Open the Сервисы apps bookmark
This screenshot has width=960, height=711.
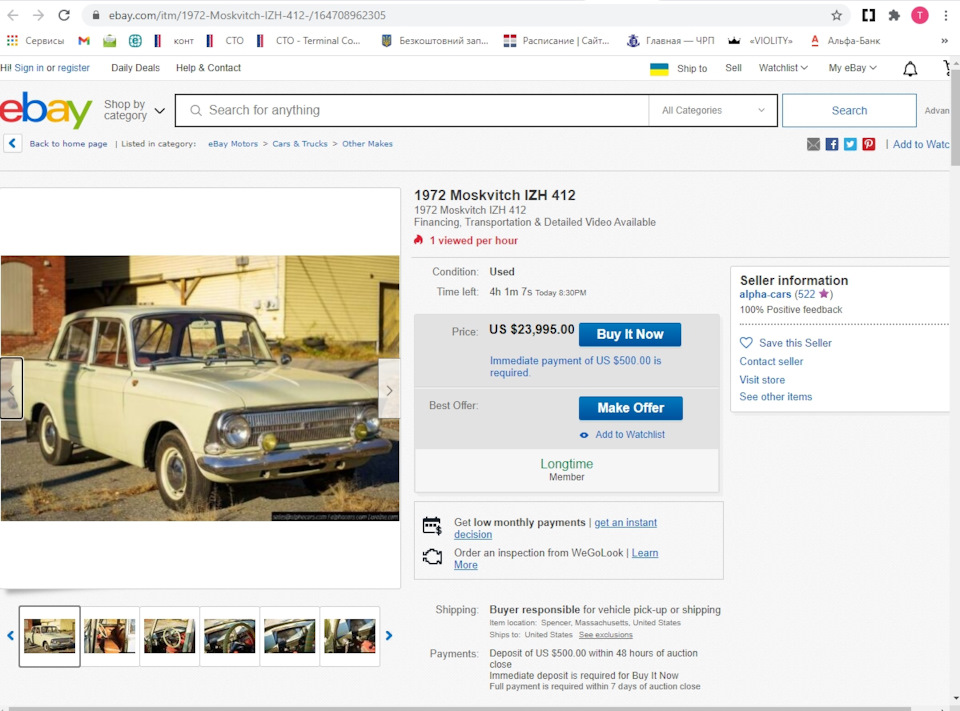pos(36,40)
